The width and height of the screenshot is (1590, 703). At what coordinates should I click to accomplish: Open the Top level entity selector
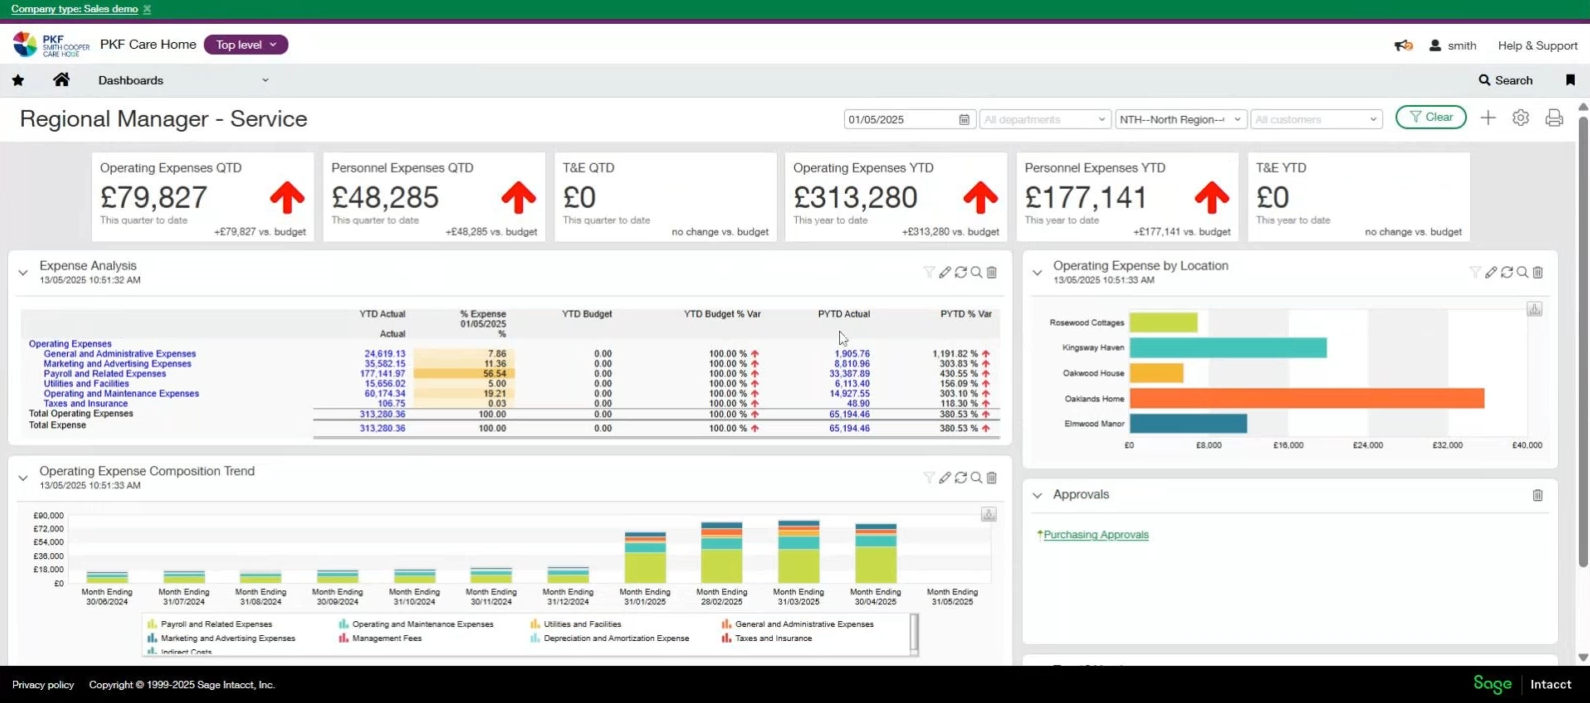tap(246, 45)
